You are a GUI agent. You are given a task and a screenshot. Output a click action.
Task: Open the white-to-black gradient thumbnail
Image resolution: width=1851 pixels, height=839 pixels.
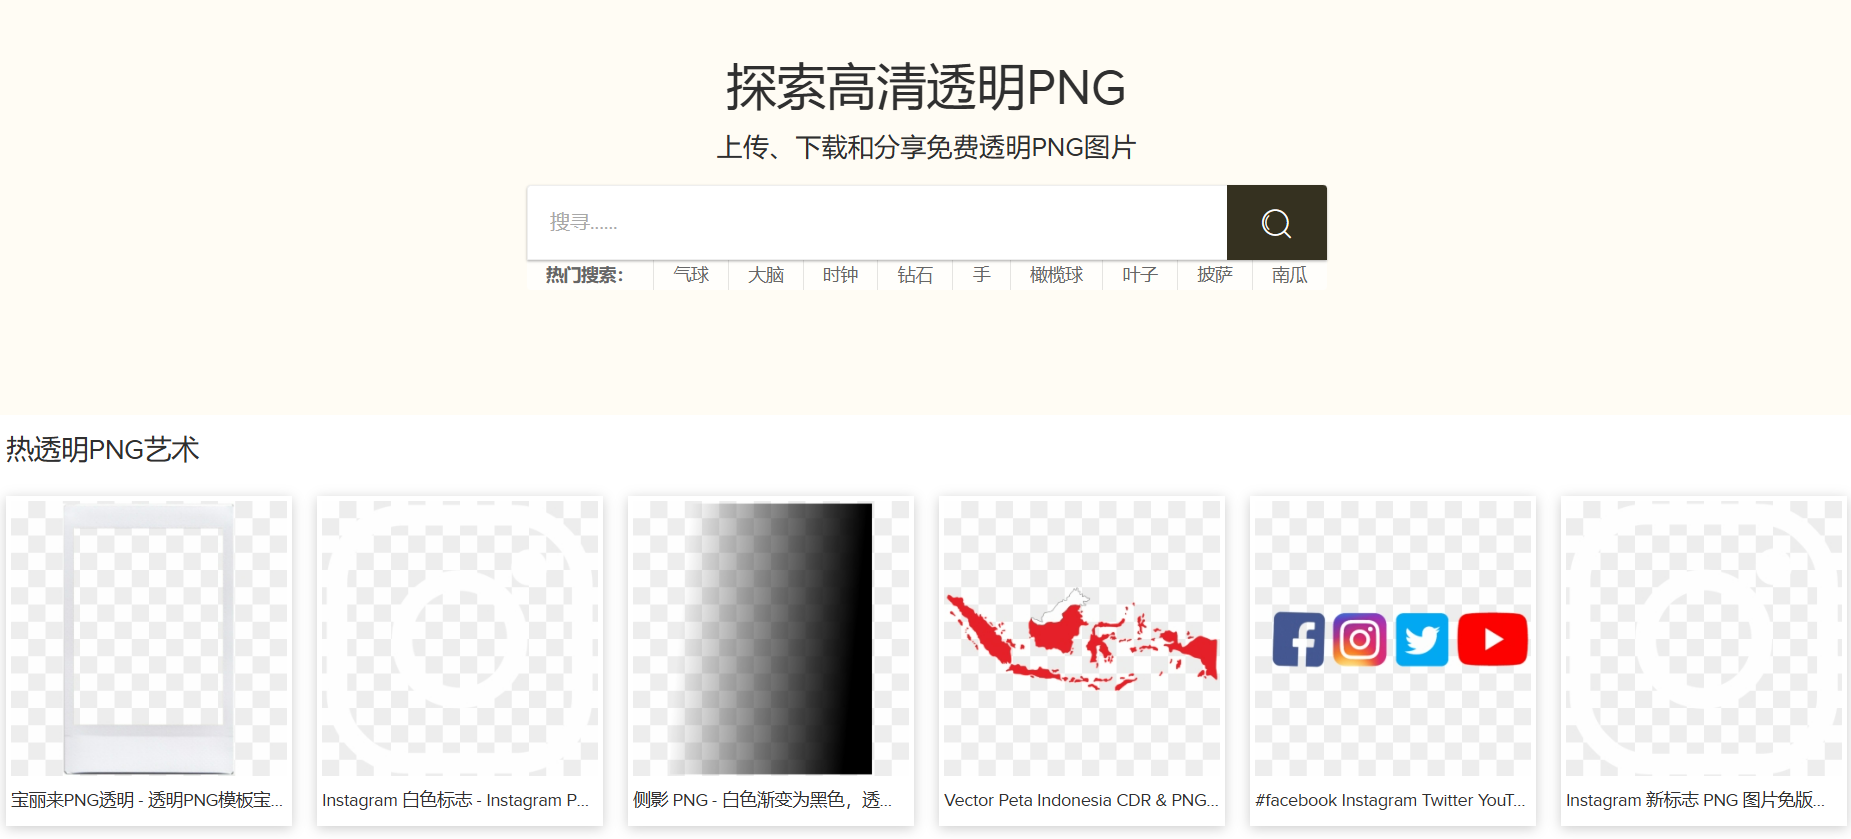coord(771,638)
